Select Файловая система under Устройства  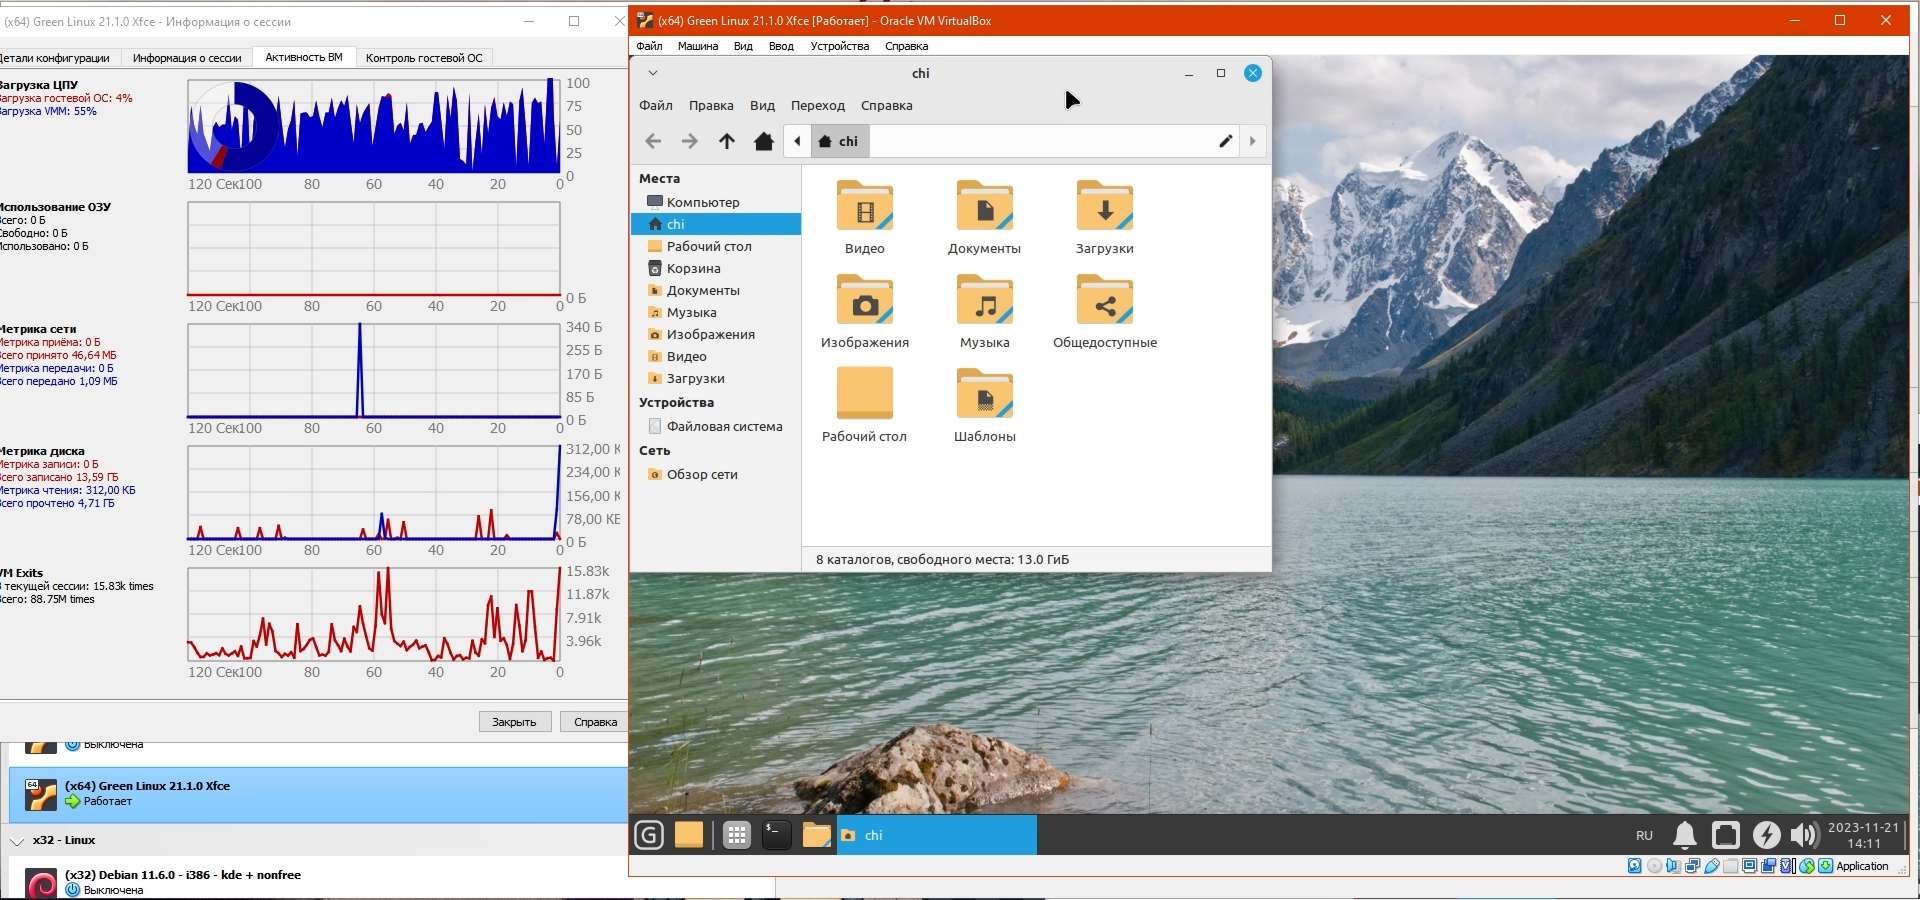724,427
